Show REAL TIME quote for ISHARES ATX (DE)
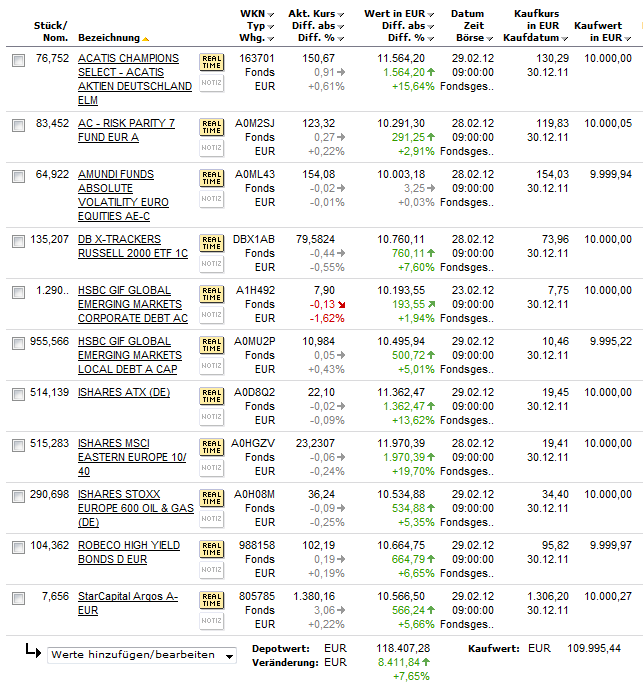 pos(211,396)
